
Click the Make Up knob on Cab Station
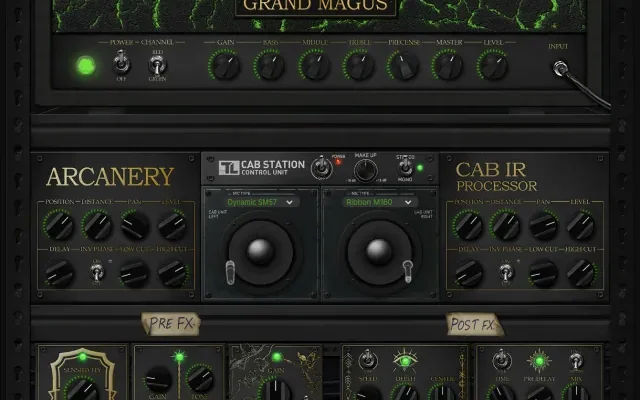click(365, 170)
